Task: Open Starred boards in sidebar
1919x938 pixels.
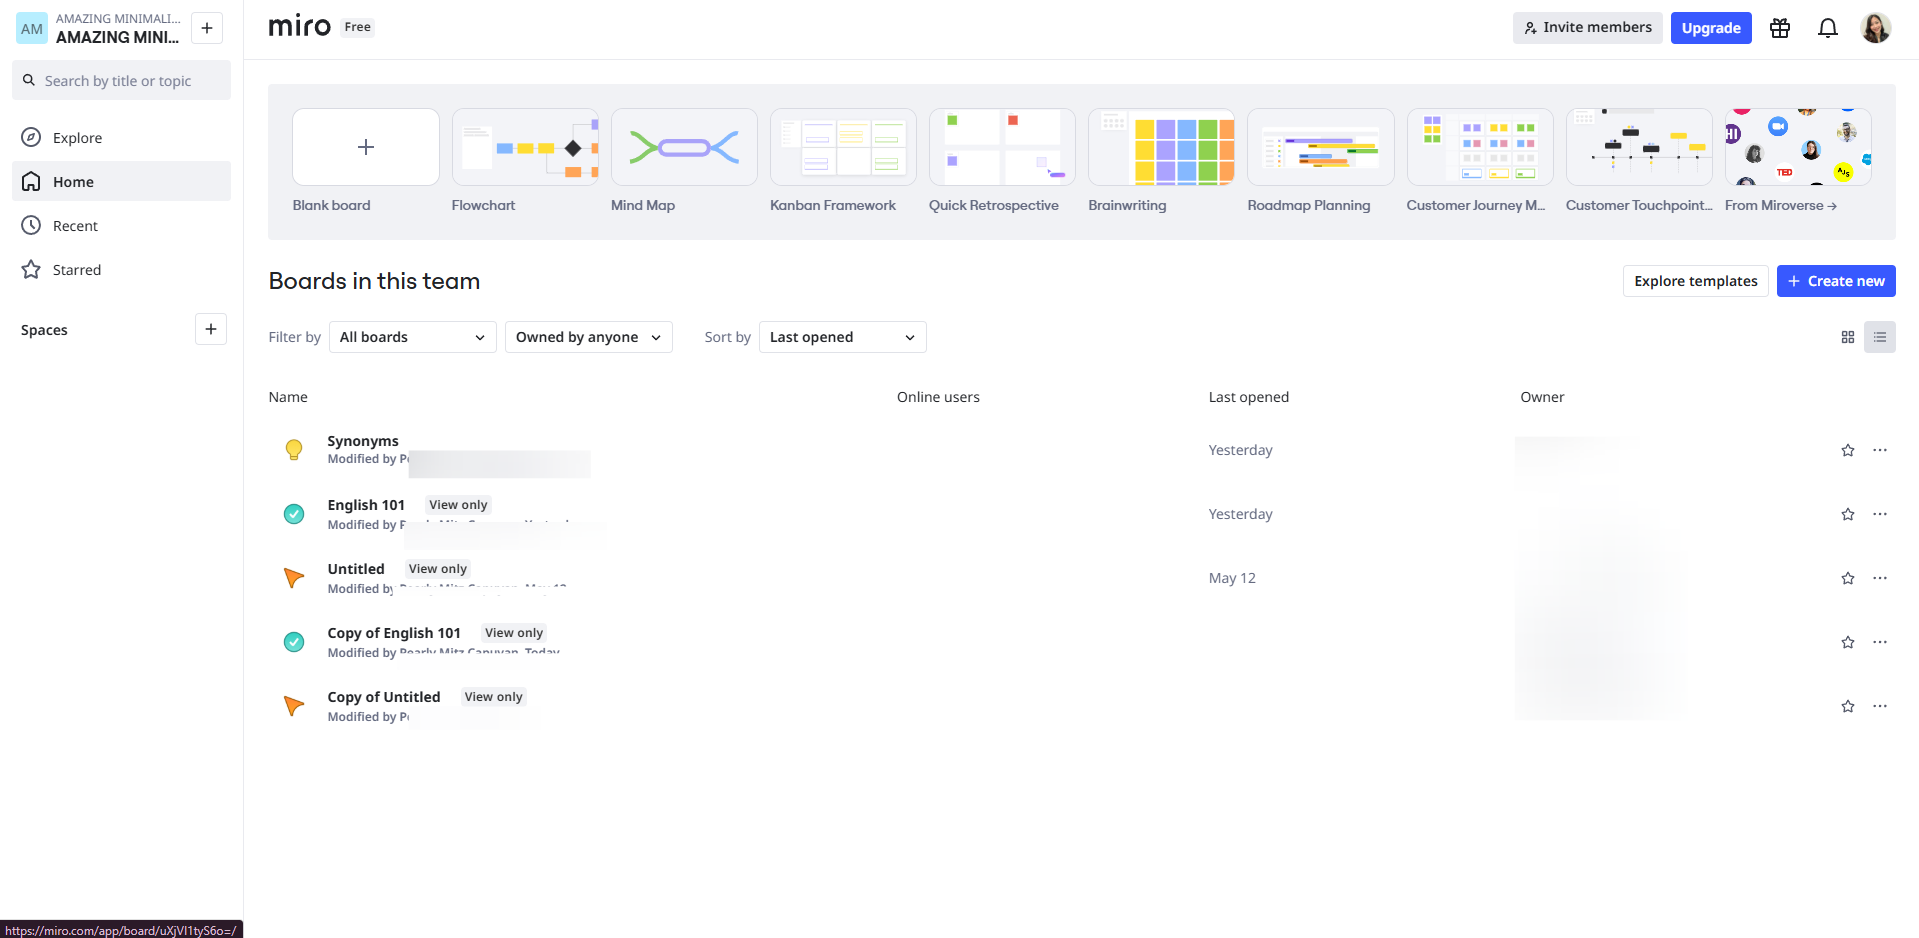Action: point(121,270)
